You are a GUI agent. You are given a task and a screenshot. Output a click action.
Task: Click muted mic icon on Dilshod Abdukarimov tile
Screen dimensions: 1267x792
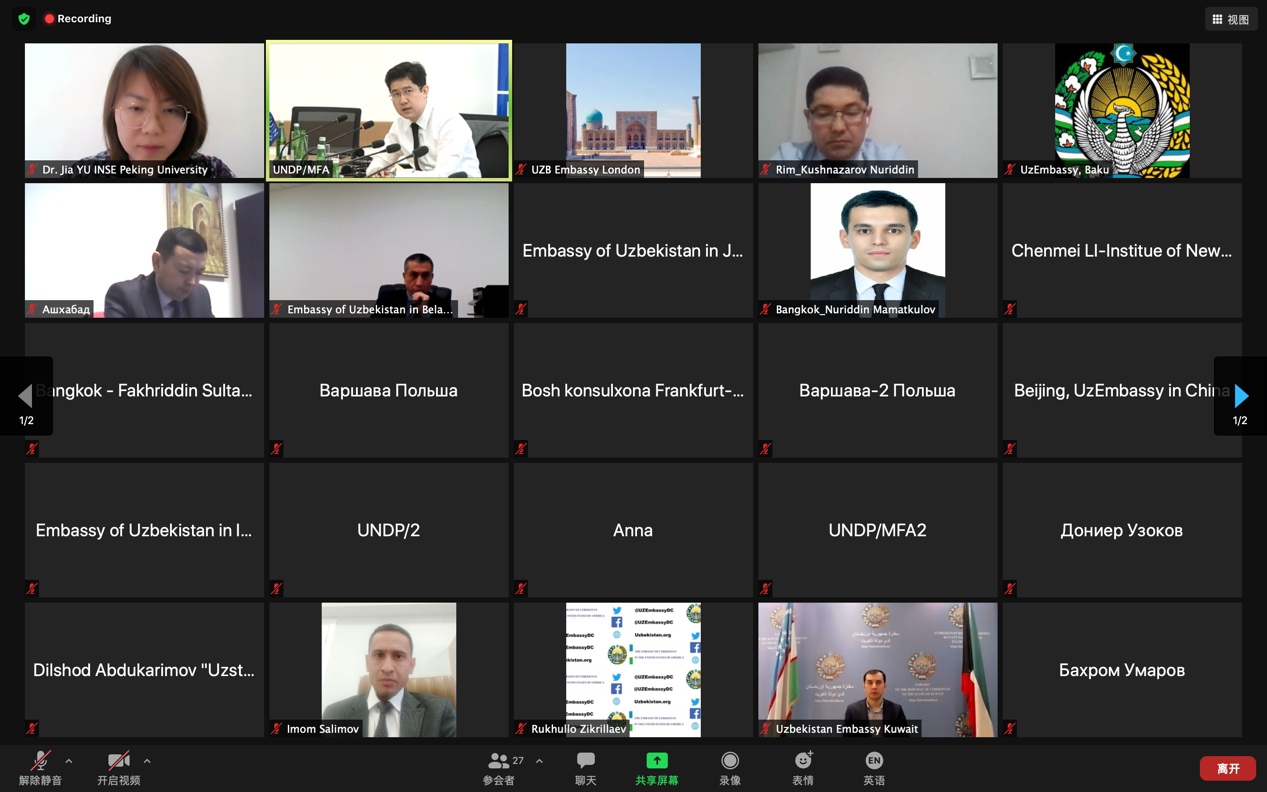coord(32,729)
